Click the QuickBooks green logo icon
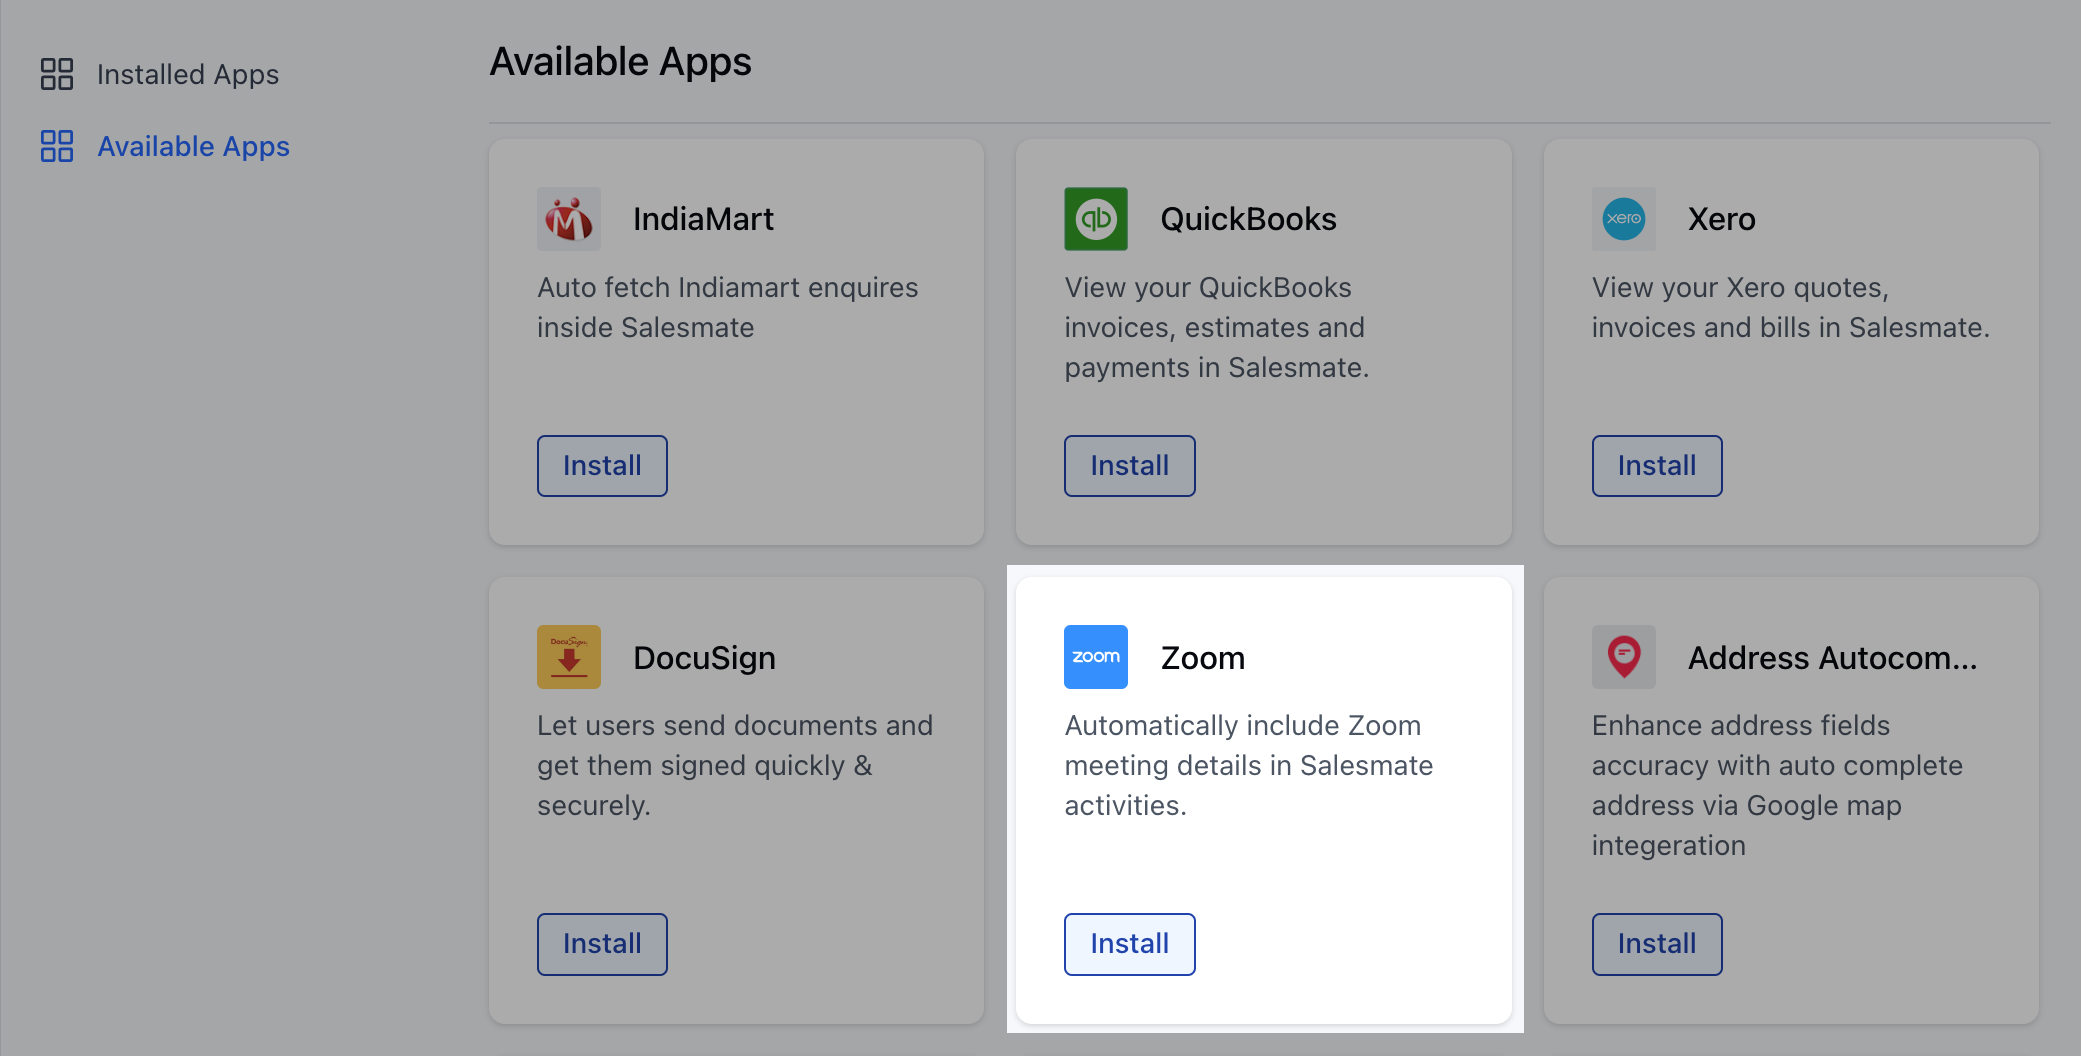The width and height of the screenshot is (2081, 1056). (x=1096, y=219)
